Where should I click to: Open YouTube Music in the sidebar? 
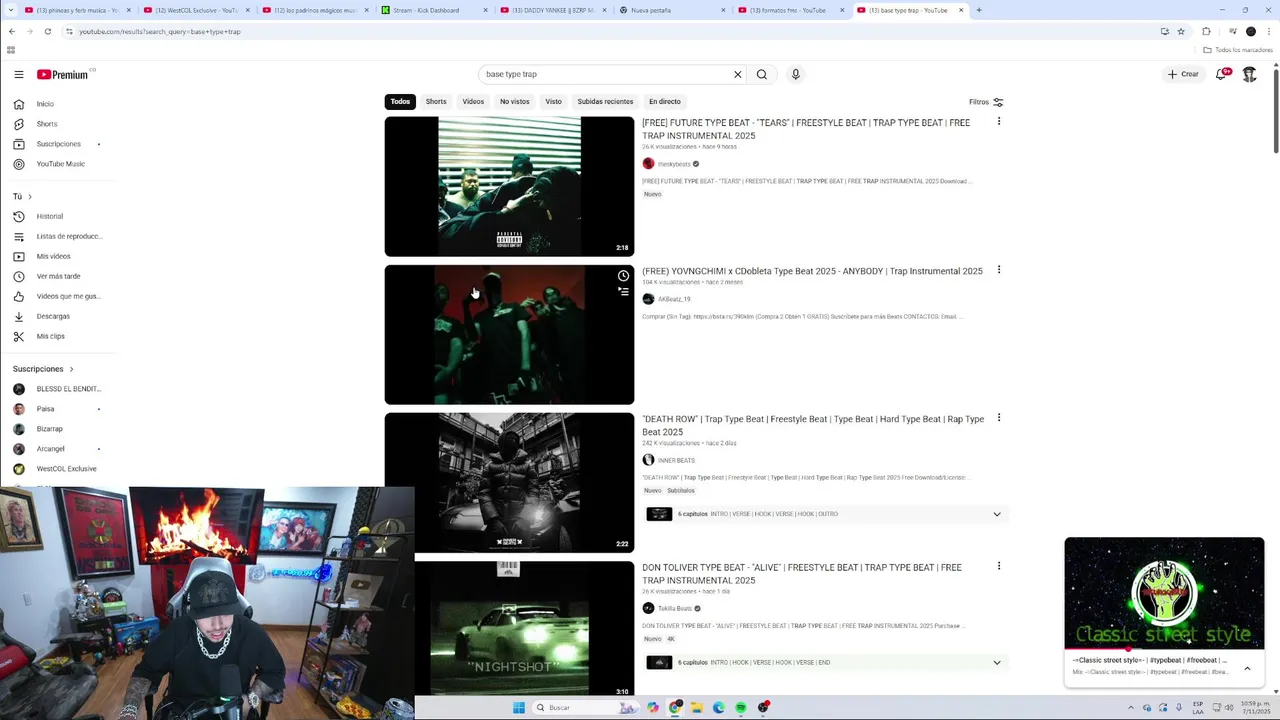coord(60,164)
